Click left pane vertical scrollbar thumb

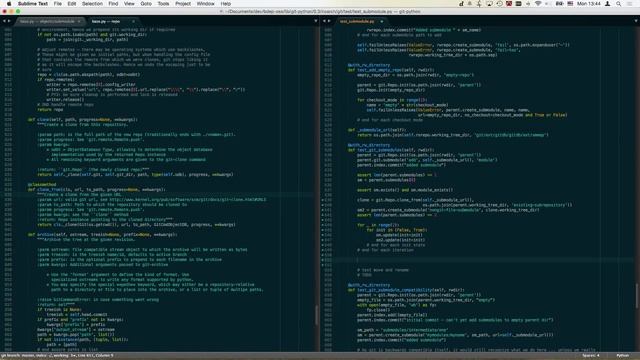coord(316,315)
